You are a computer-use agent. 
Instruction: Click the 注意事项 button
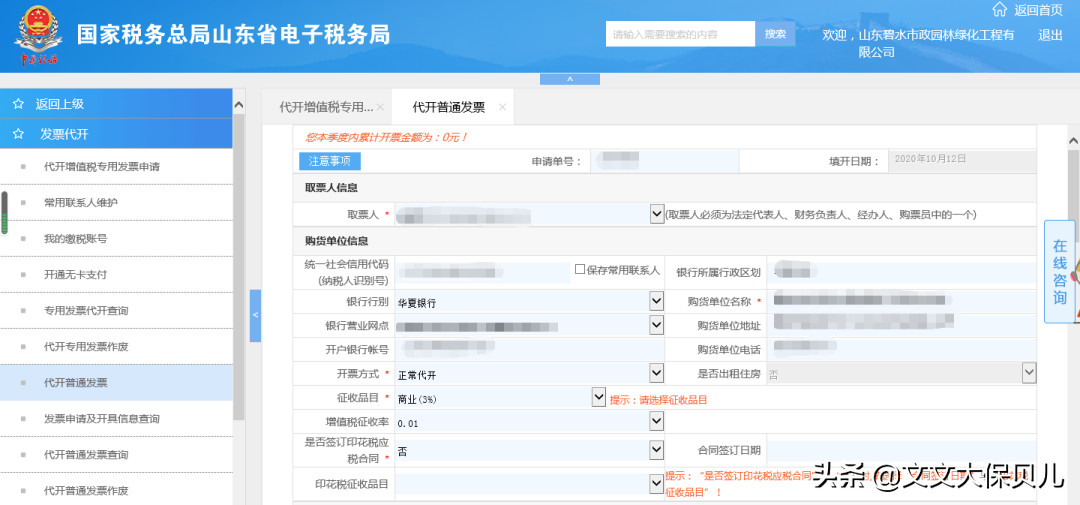330,161
